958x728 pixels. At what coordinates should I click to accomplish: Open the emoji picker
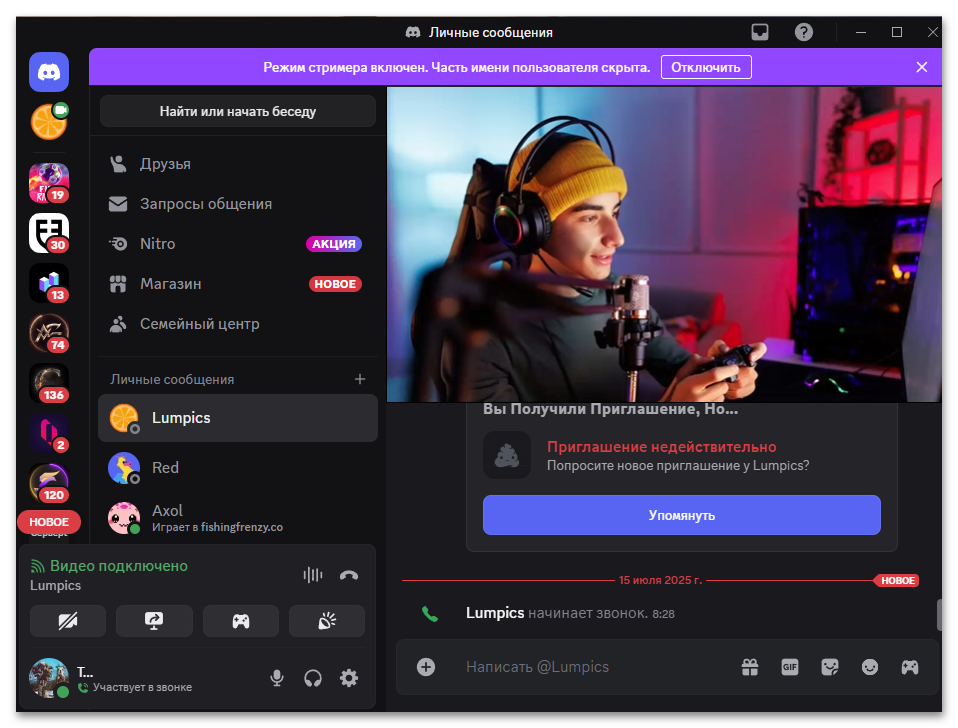[x=870, y=667]
